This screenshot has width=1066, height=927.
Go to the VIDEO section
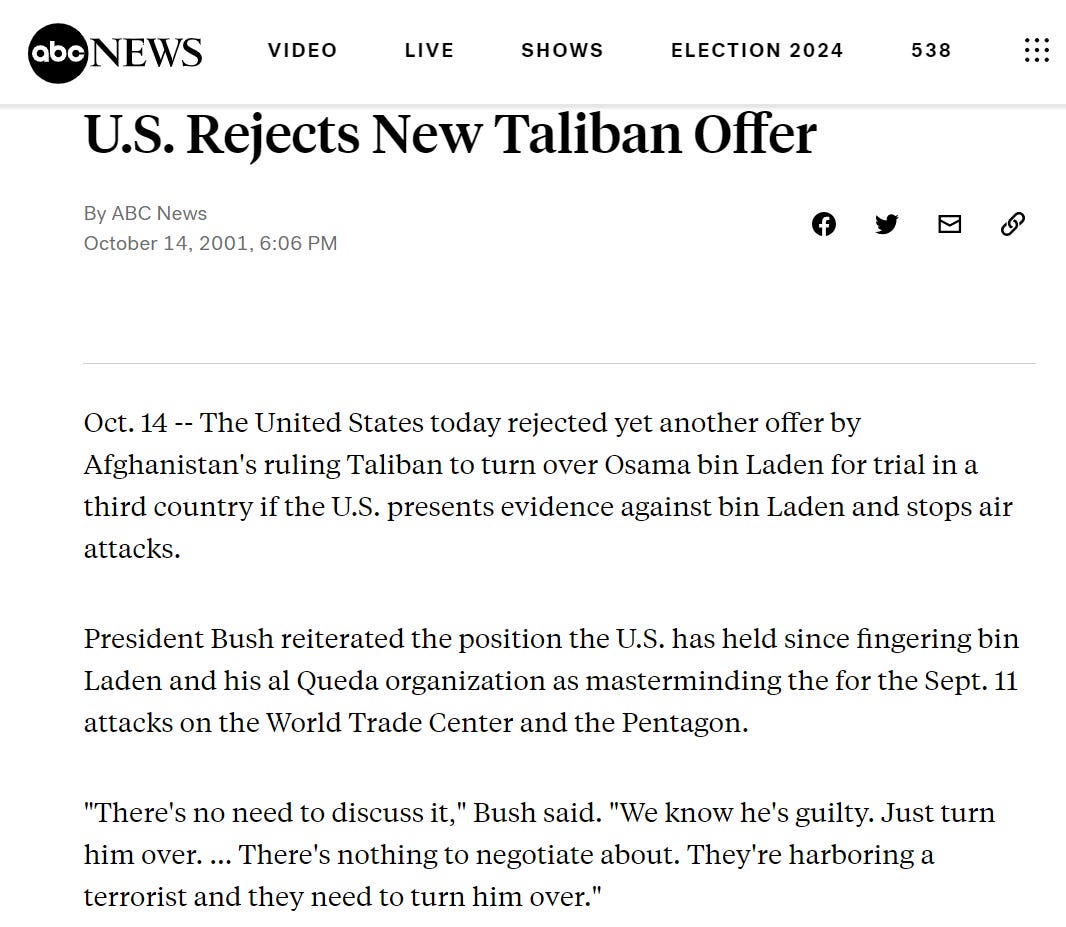click(x=303, y=50)
